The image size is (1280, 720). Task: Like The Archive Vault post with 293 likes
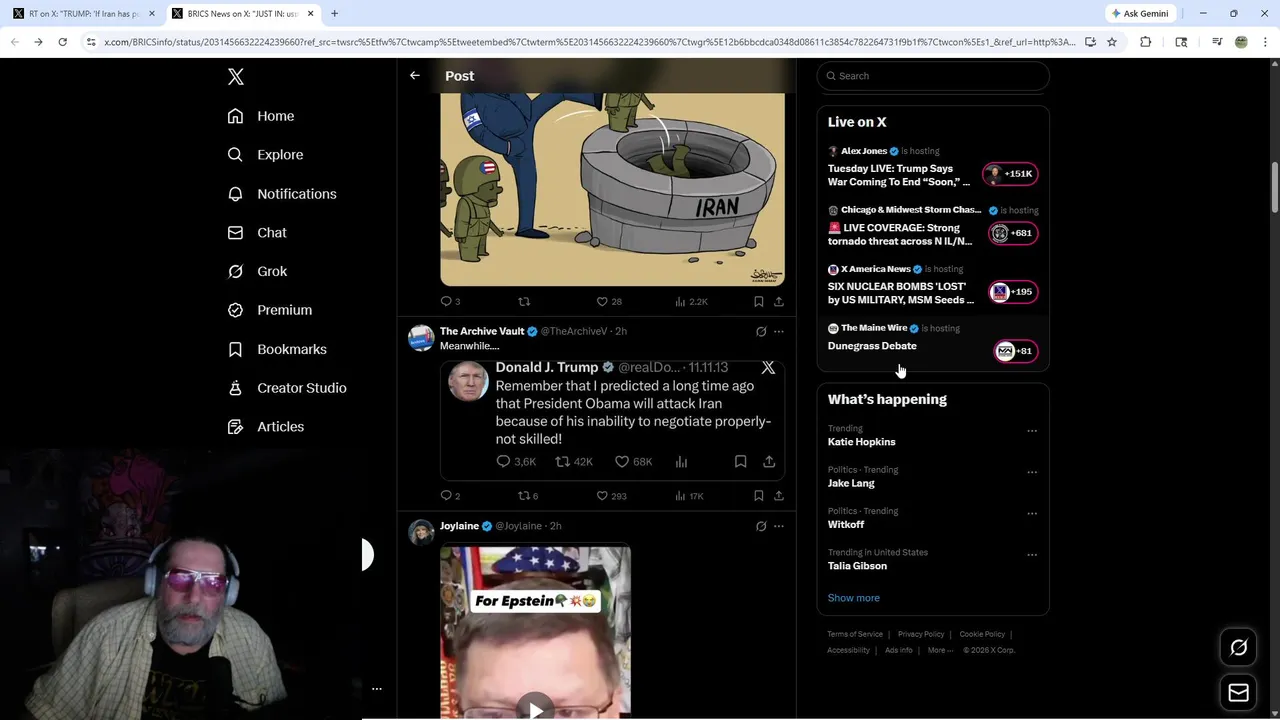pos(611,496)
